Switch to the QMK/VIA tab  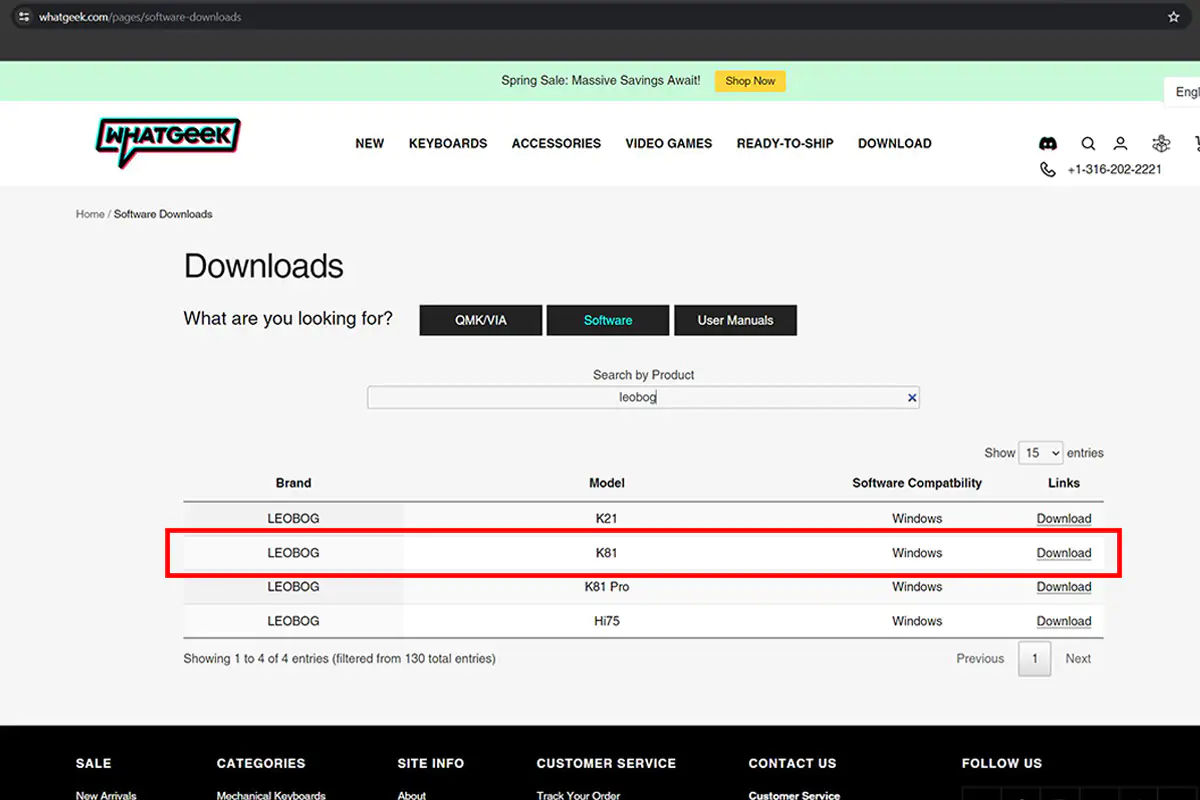click(x=481, y=320)
